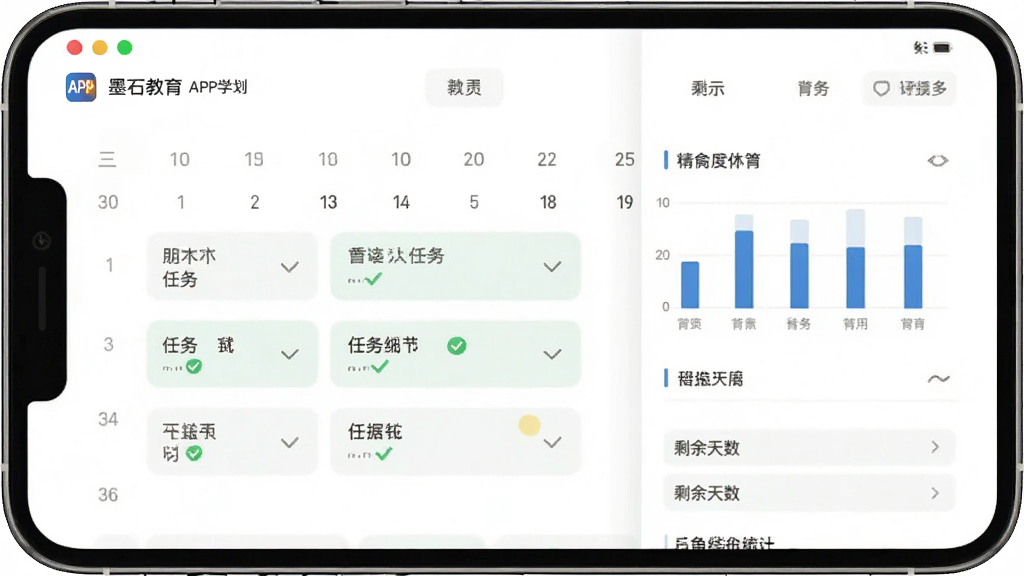Expand the row 3 任务 card chevron
1024x576 pixels.
pyautogui.click(x=290, y=354)
